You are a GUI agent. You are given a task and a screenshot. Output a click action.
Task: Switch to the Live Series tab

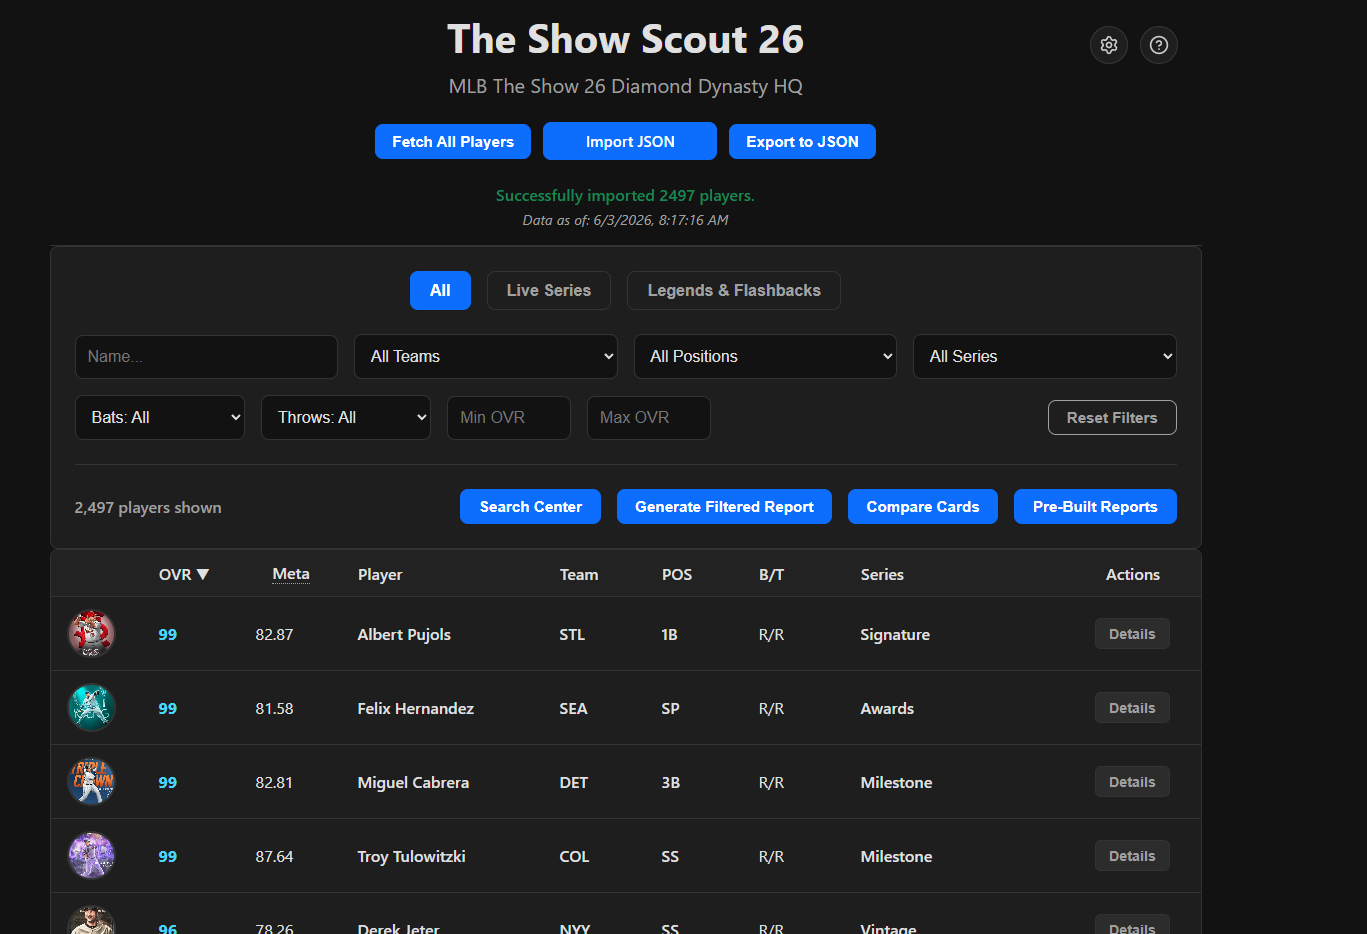[x=549, y=290]
